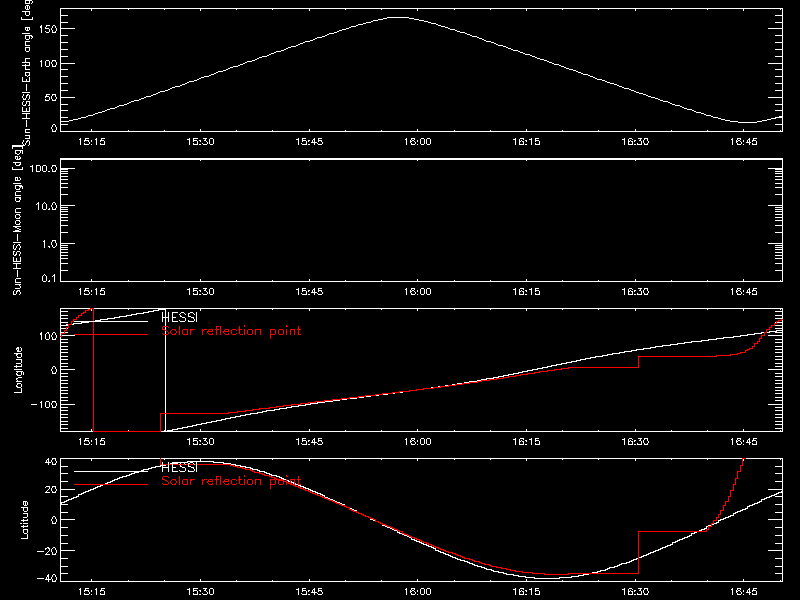Screen dimensions: 800x600
Task: Select the 1.0 tick on Moon angle axis
Action: 49,244
